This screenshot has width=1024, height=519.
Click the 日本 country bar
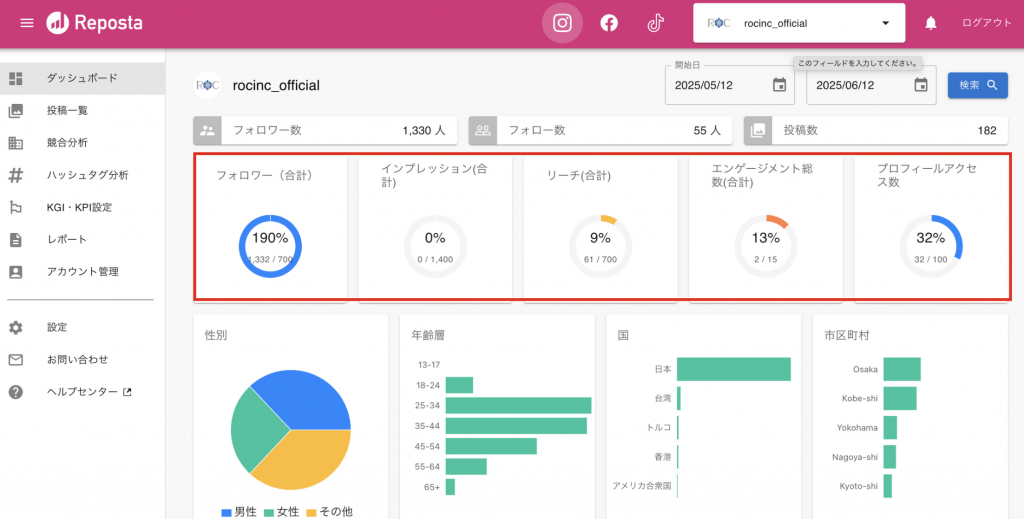[x=734, y=369]
